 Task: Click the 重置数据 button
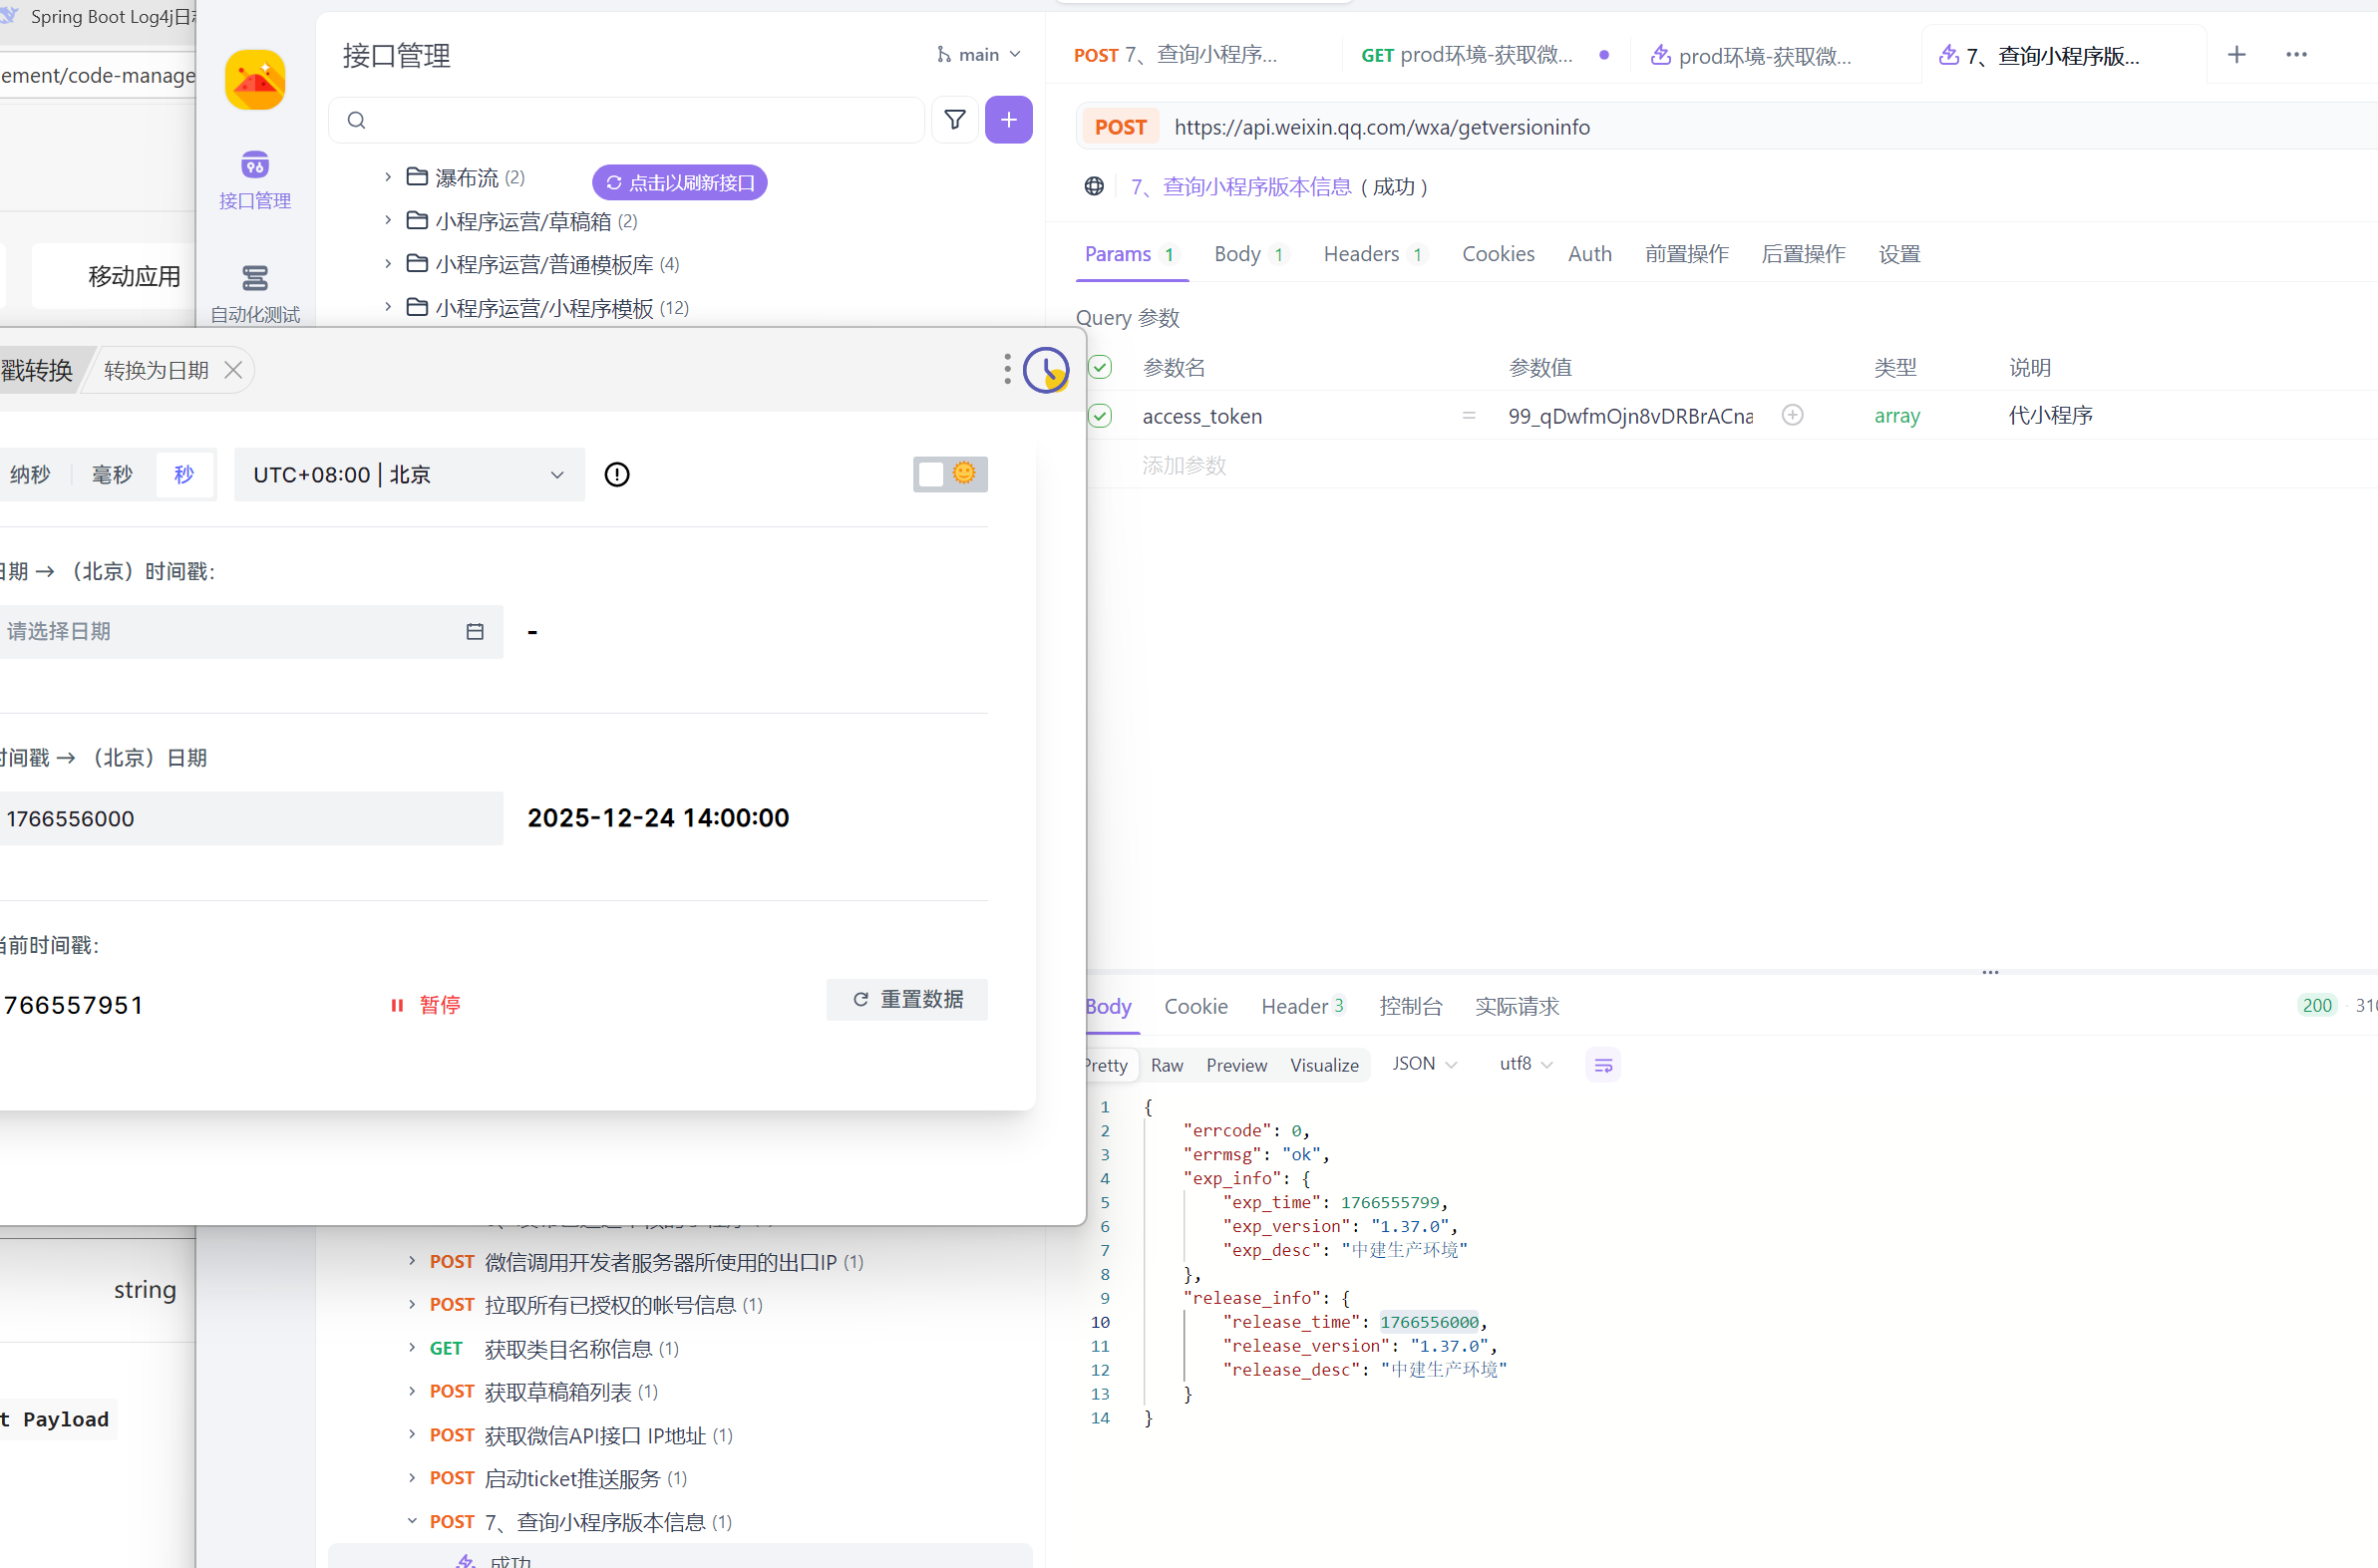coord(907,999)
